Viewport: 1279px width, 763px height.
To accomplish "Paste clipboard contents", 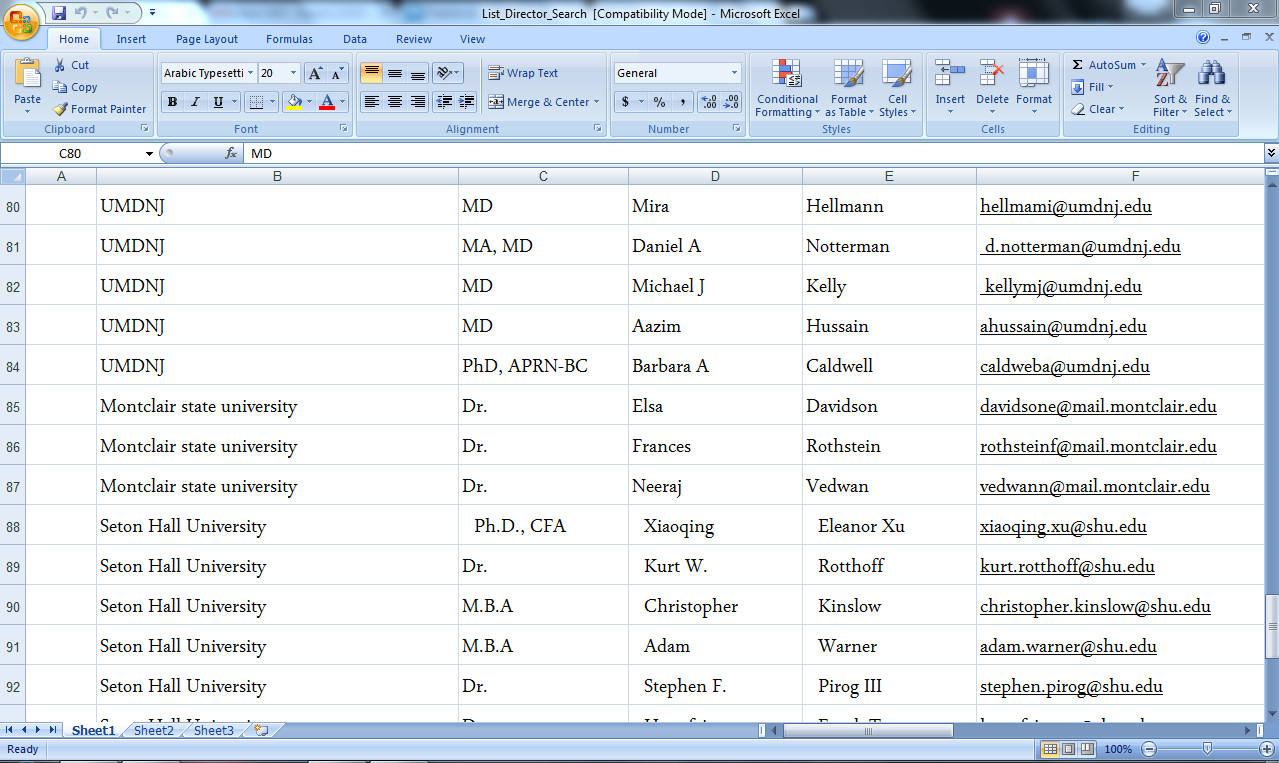I will 28,82.
